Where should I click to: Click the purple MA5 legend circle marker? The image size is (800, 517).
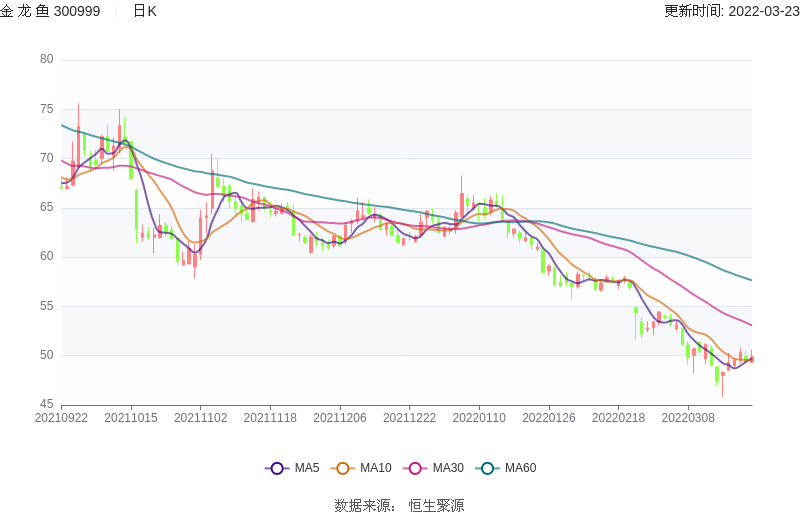[277, 468]
